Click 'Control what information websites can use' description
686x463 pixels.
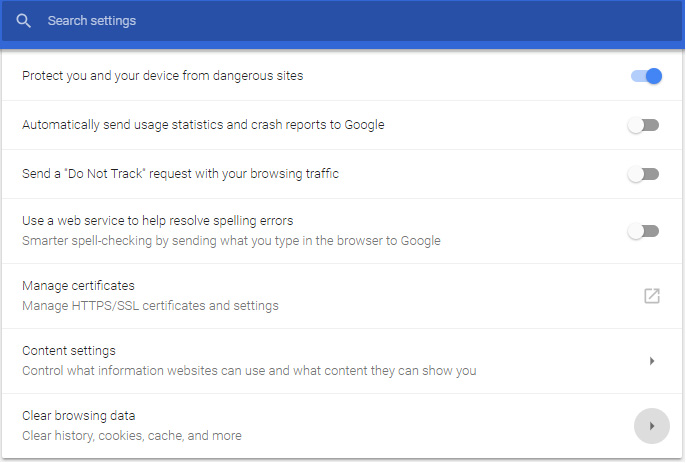pos(249,371)
